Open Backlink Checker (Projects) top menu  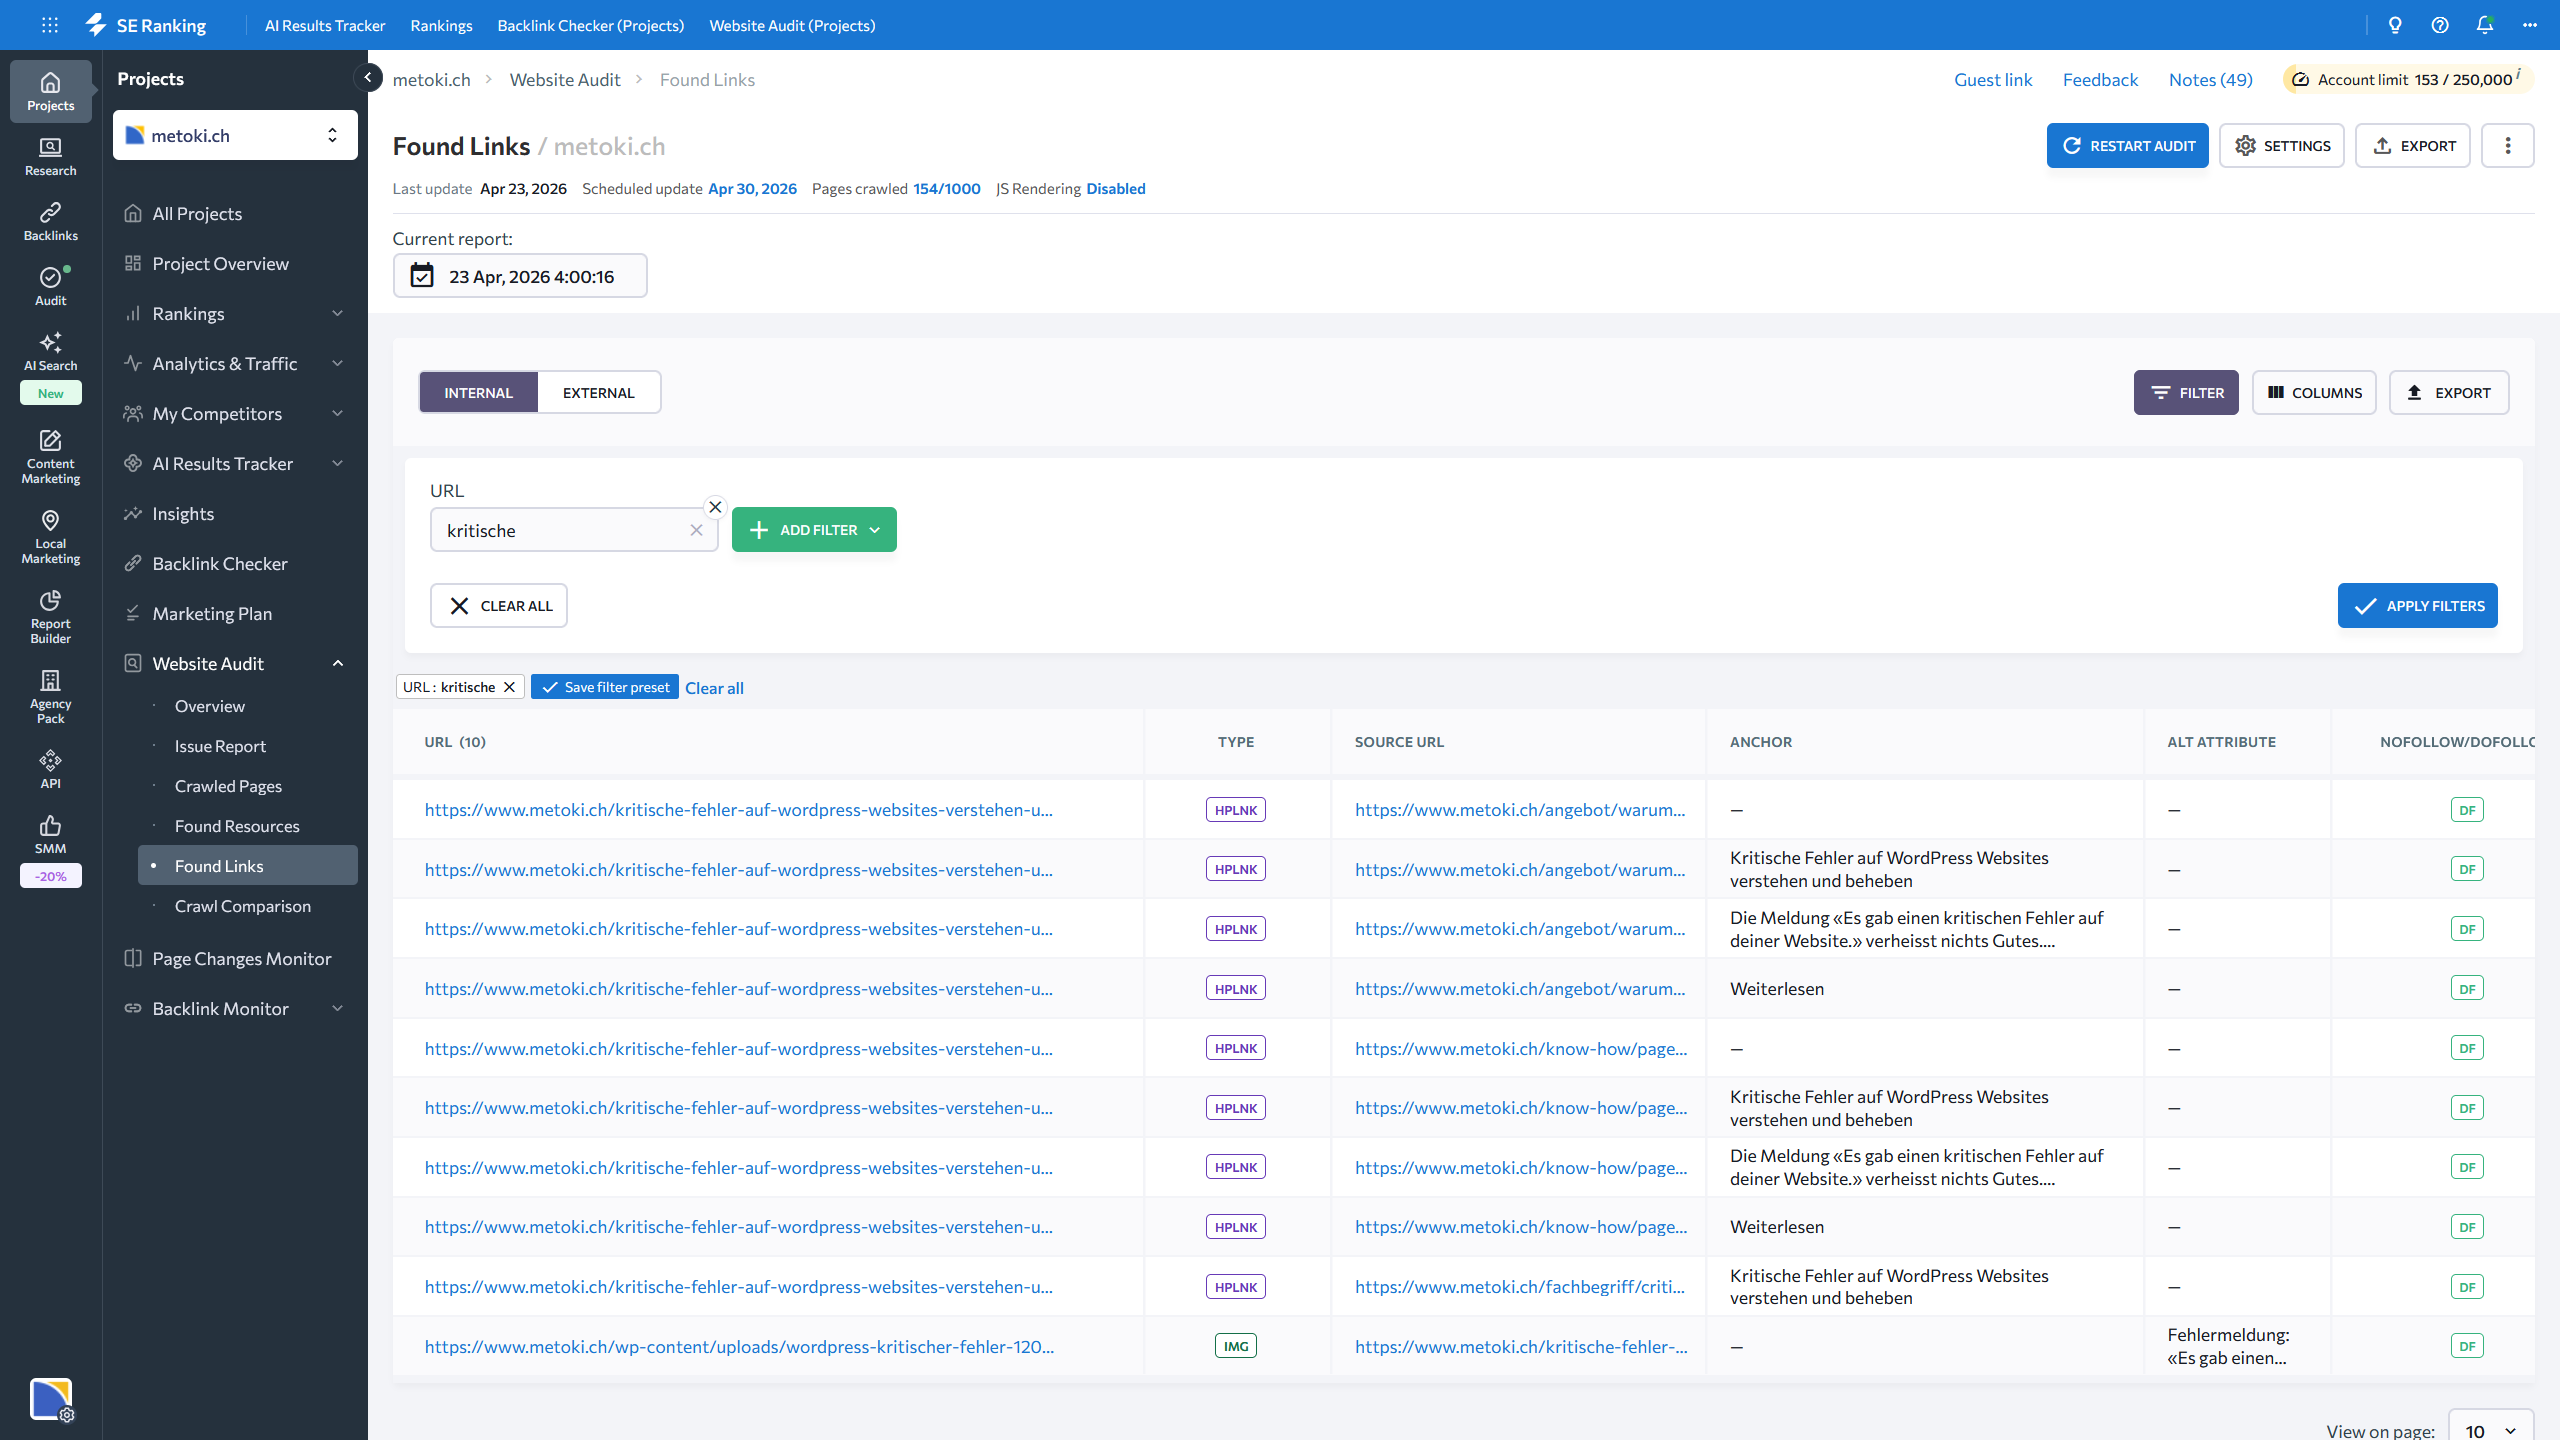coord(590,25)
